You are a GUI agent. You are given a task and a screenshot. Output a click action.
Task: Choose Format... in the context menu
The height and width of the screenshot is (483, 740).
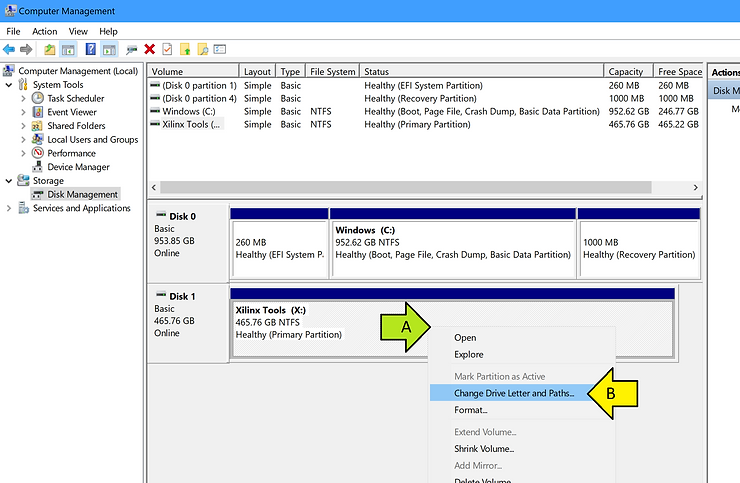pyautogui.click(x=471, y=410)
